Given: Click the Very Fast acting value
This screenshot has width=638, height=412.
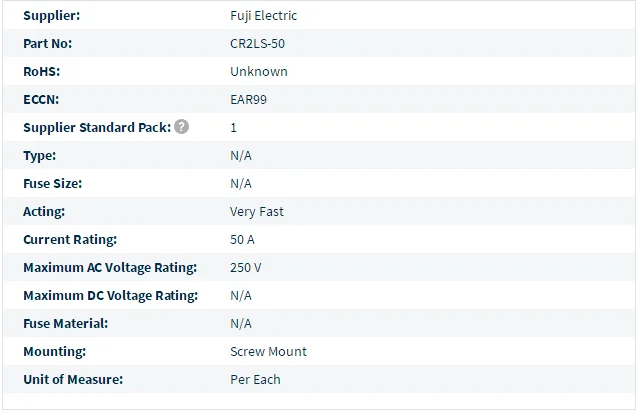Looking at the screenshot, I should pyautogui.click(x=257, y=212).
